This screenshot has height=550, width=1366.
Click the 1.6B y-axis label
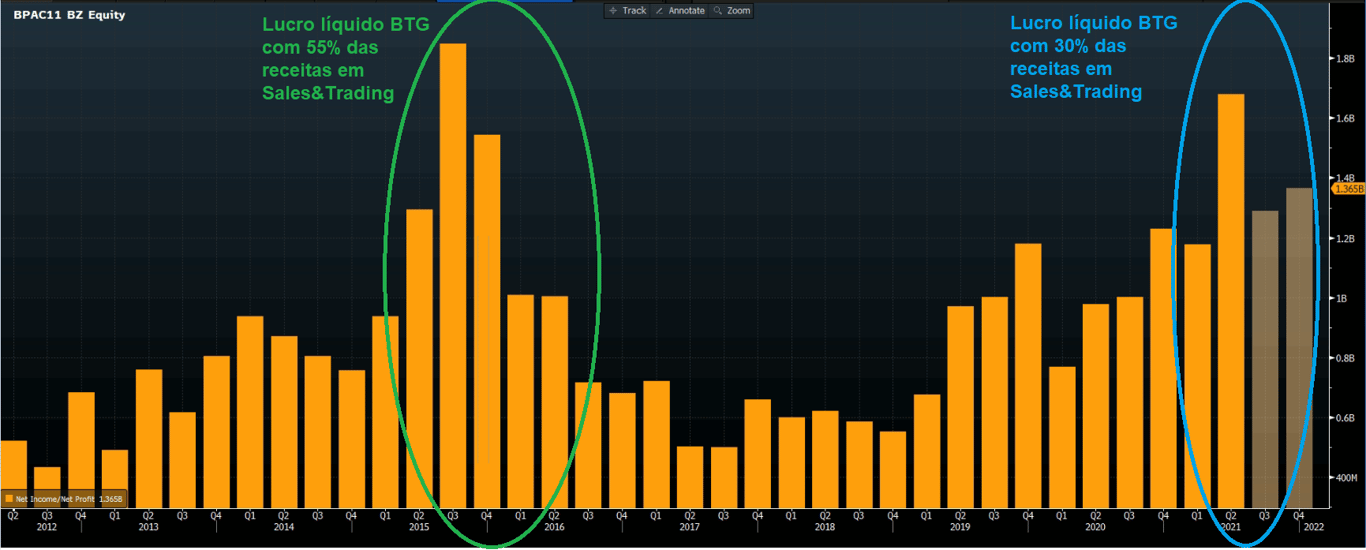point(1345,119)
